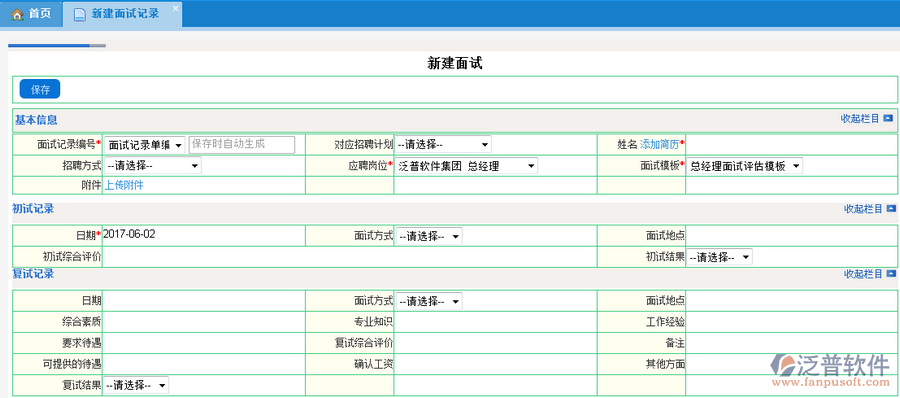The image size is (900, 398).
Task: Collapse 初试记录 section arrow icon
Action: coord(891,209)
